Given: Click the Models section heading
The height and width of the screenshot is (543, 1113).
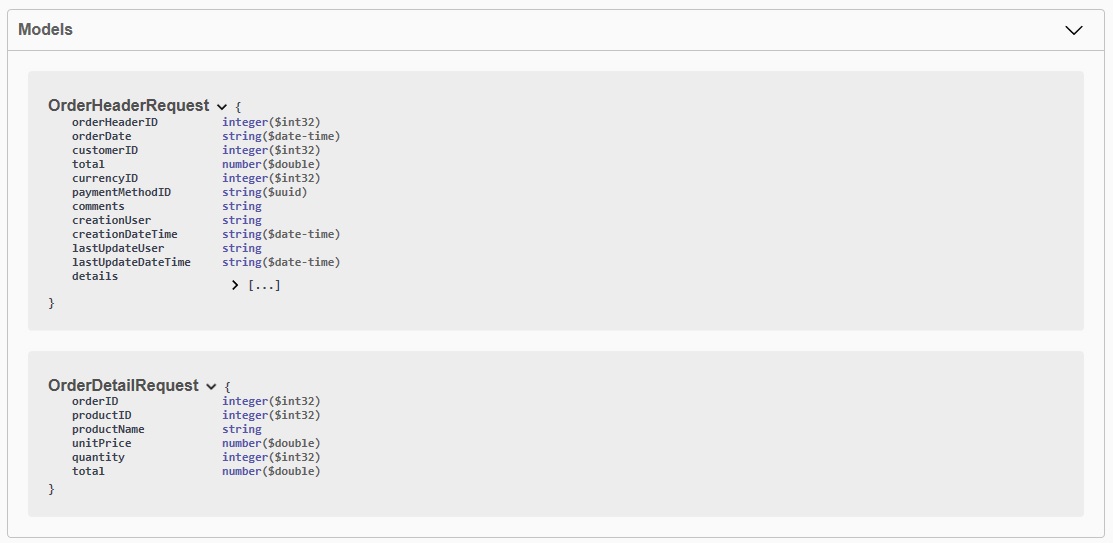Looking at the screenshot, I should (45, 30).
